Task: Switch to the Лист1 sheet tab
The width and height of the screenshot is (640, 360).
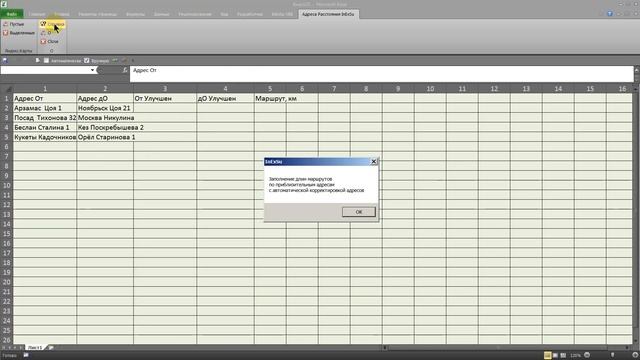Action: pos(35,347)
